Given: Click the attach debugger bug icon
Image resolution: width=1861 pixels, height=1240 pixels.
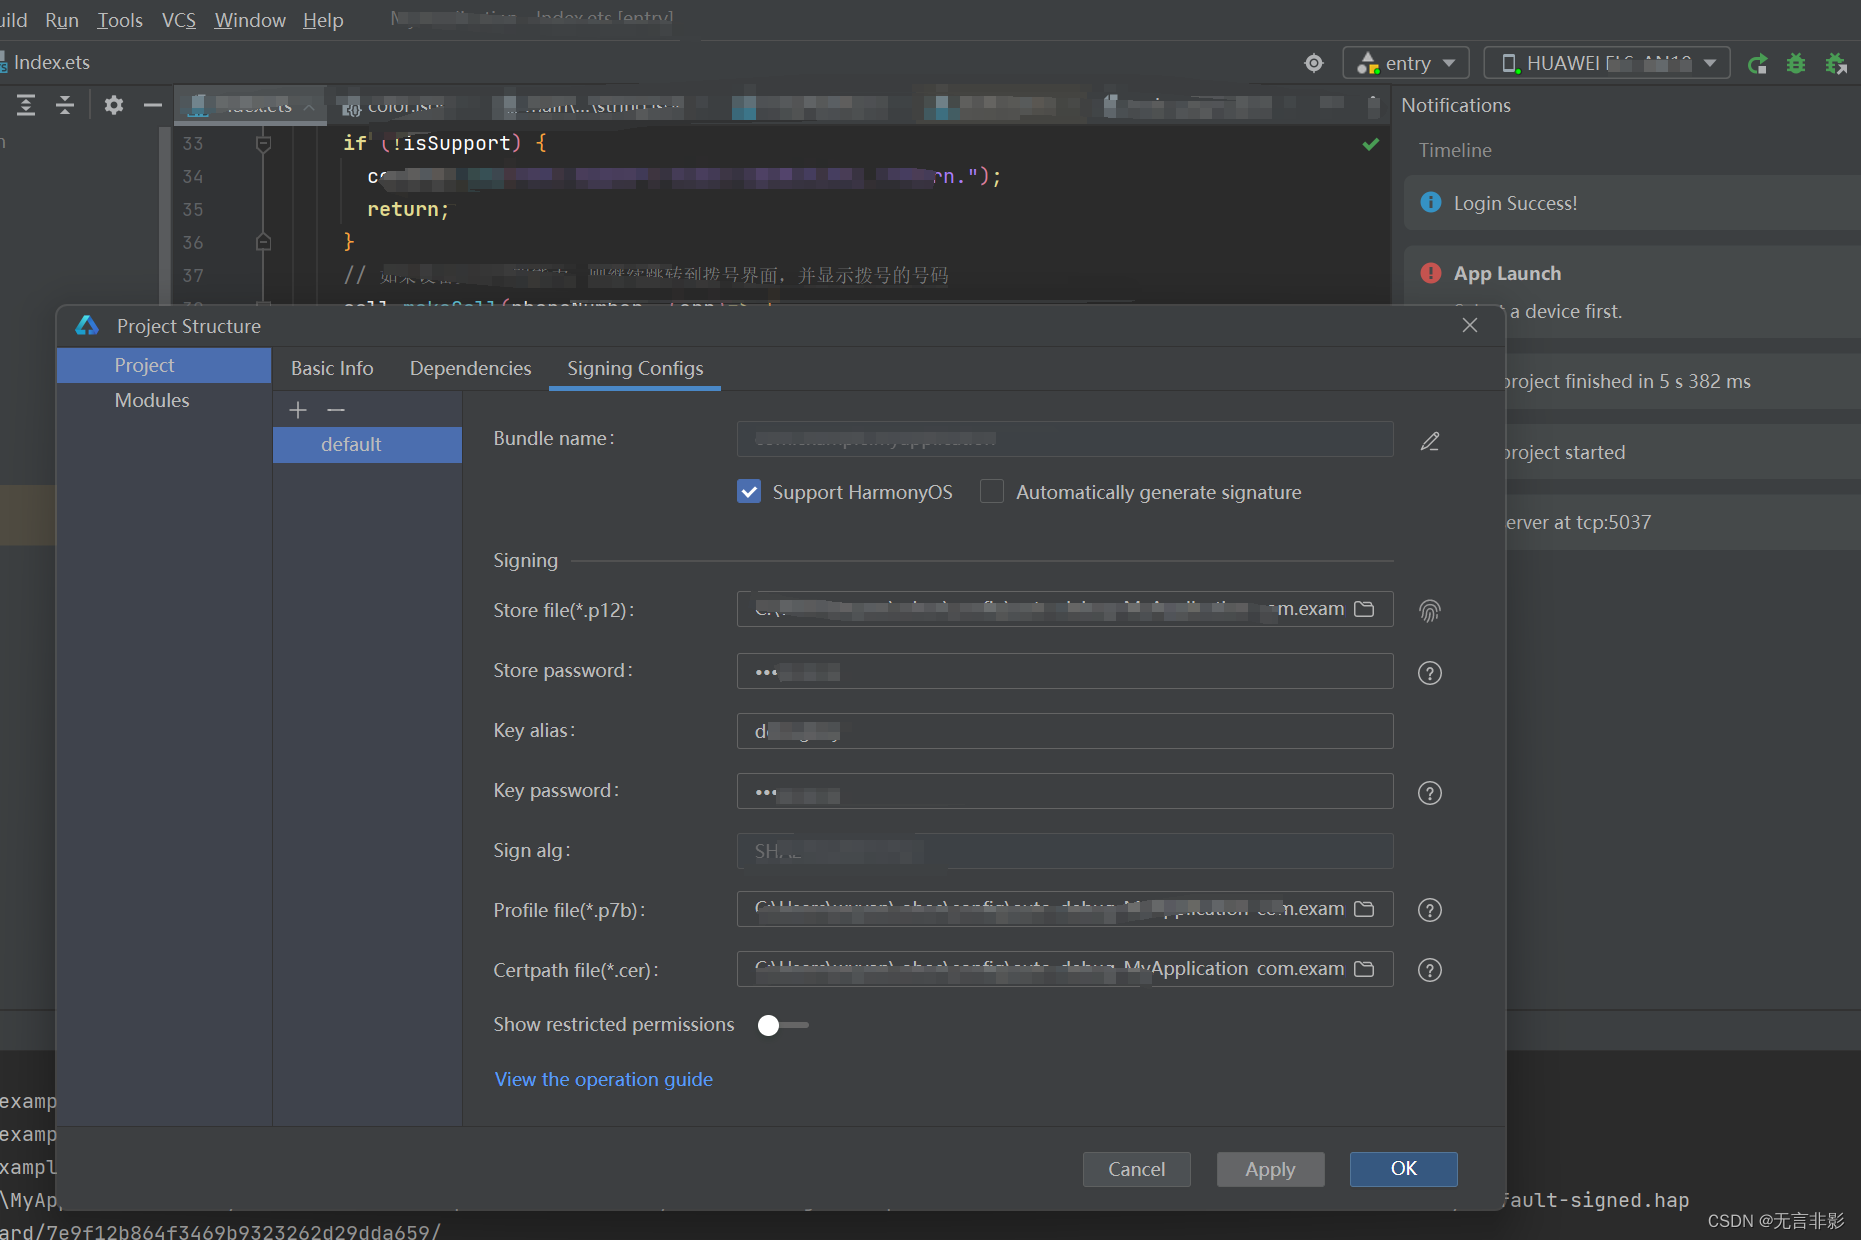Looking at the screenshot, I should (1836, 64).
